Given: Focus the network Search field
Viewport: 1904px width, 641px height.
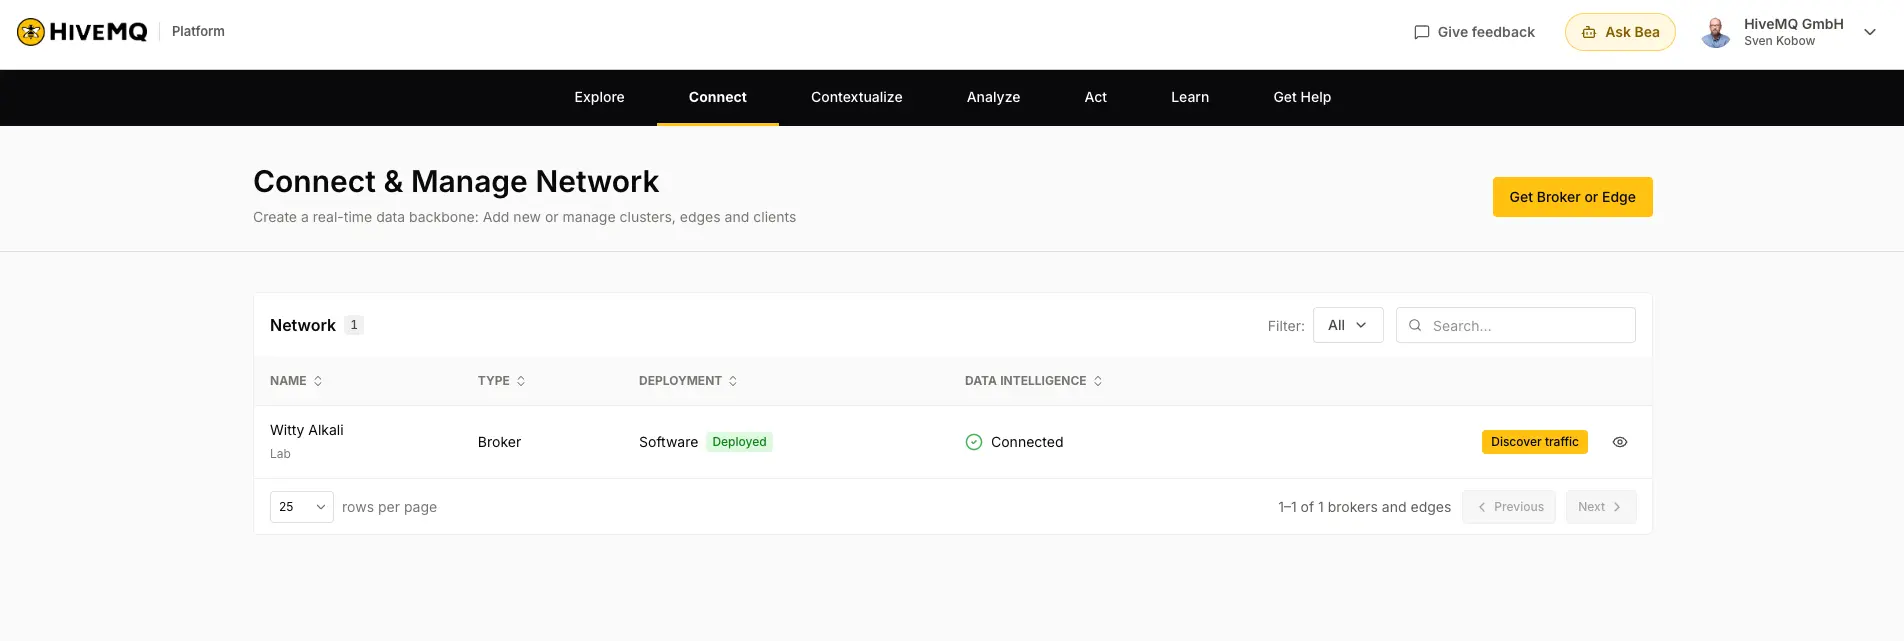Looking at the screenshot, I should (x=1516, y=325).
